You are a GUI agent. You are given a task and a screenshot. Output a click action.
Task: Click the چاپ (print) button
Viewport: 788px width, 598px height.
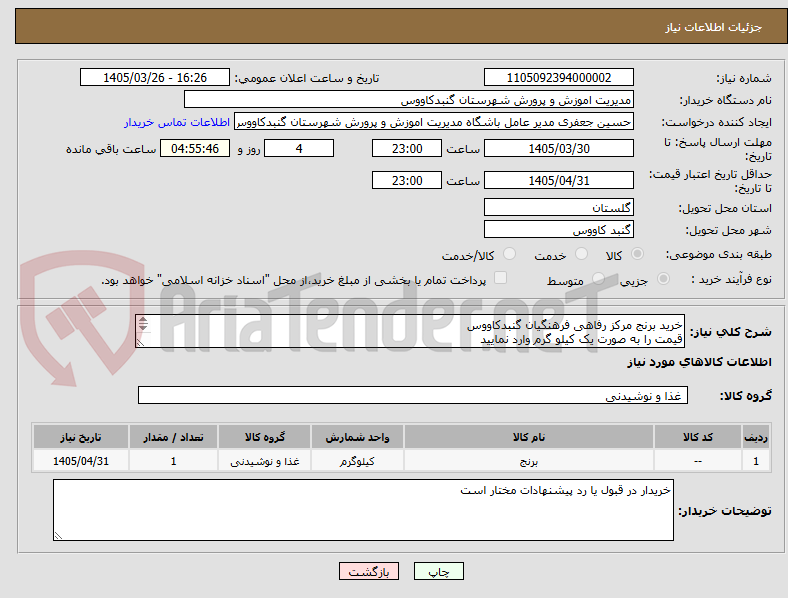tap(439, 571)
